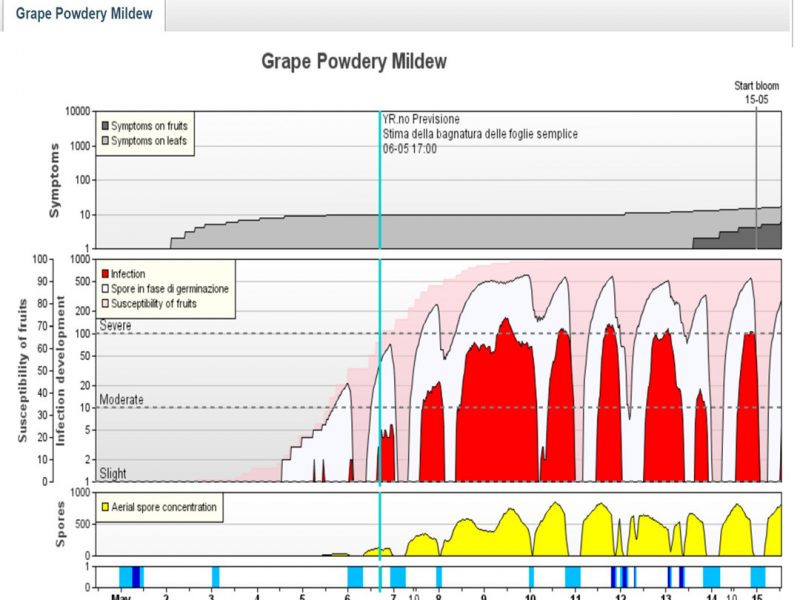Click the Symptoms on fruits legend swatch
This screenshot has height=600, width=800.
coord(103,126)
